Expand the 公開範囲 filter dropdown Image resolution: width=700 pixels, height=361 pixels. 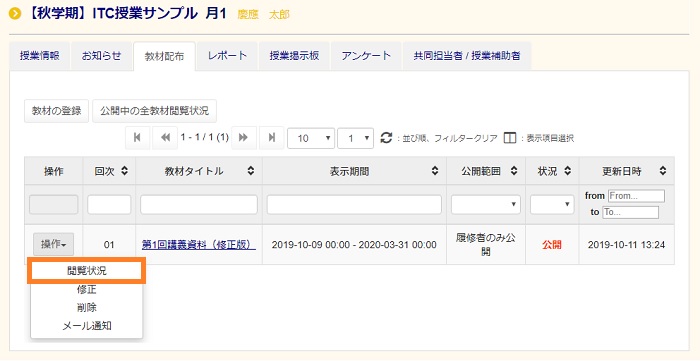(x=486, y=204)
